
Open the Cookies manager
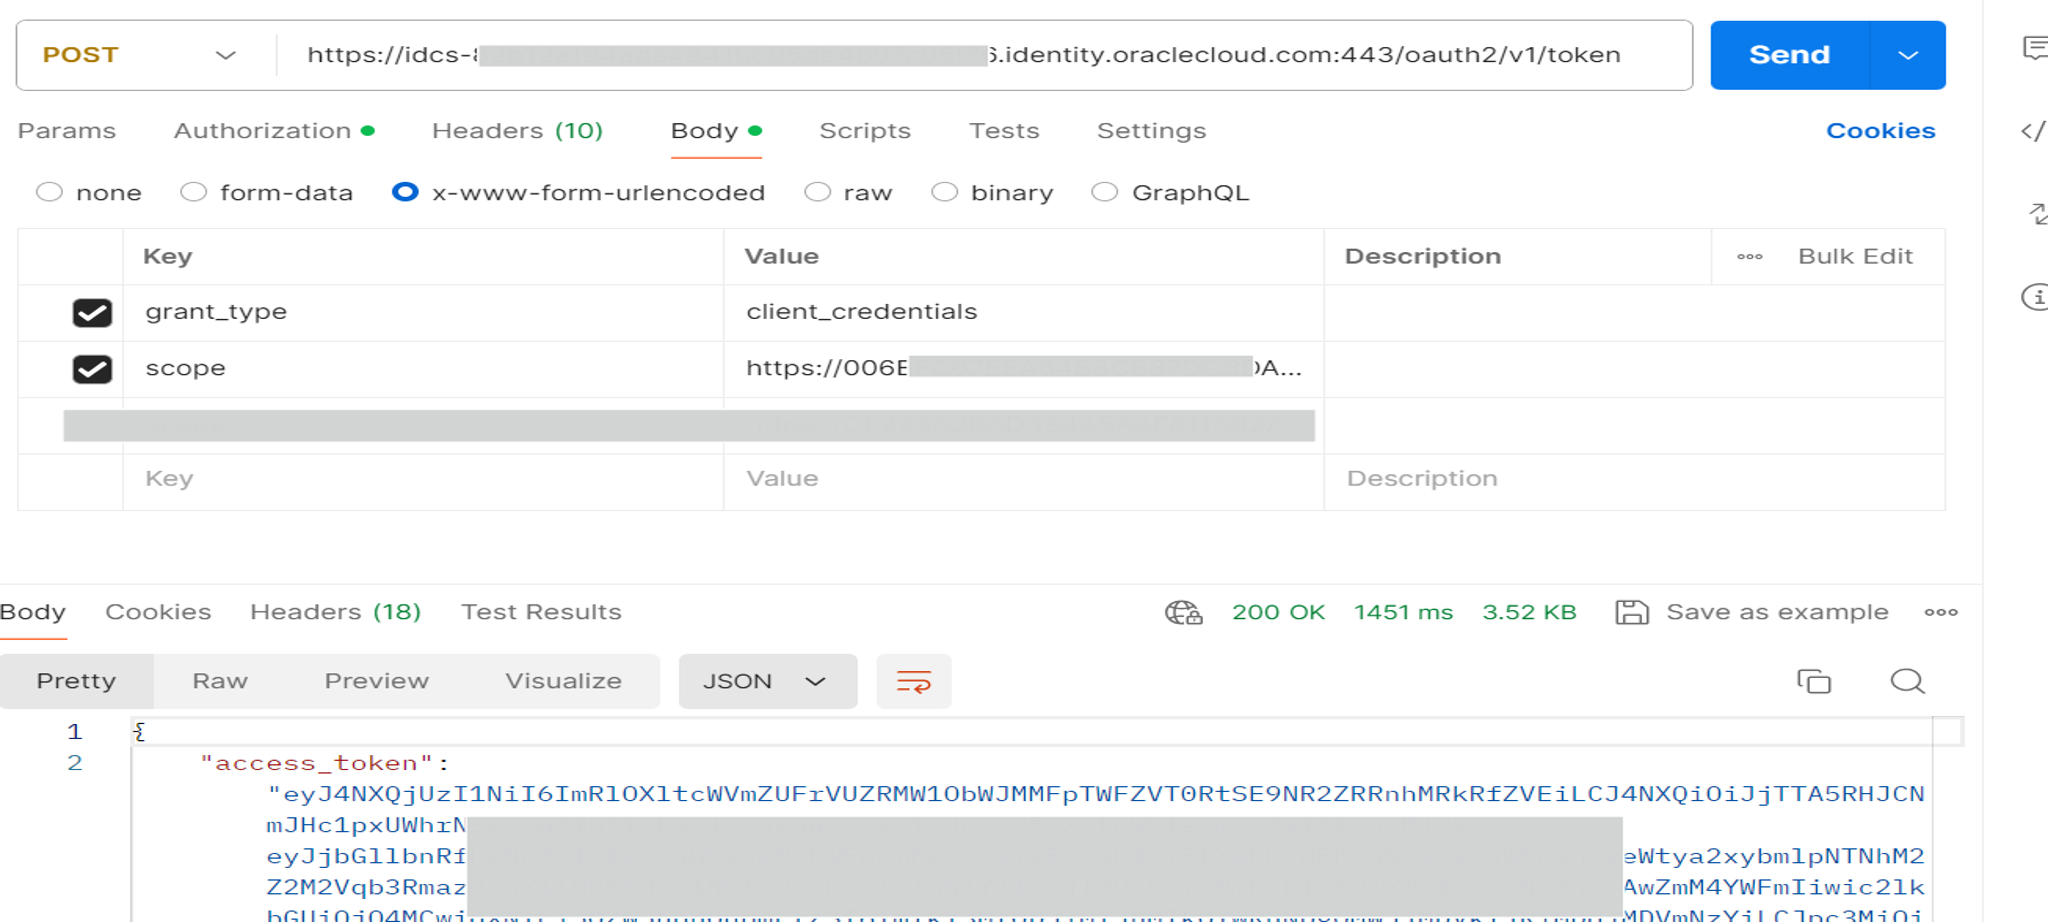[x=1881, y=130]
